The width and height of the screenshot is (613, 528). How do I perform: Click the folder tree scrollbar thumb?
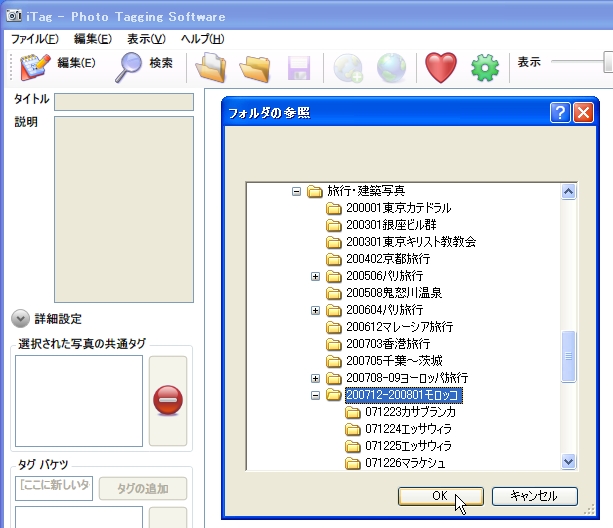(x=568, y=356)
